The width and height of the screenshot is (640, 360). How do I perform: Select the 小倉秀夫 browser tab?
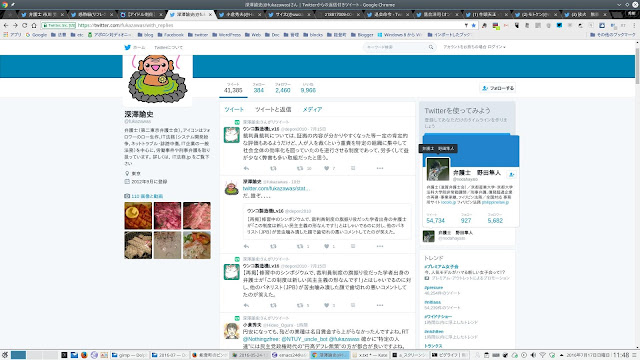[239, 14]
